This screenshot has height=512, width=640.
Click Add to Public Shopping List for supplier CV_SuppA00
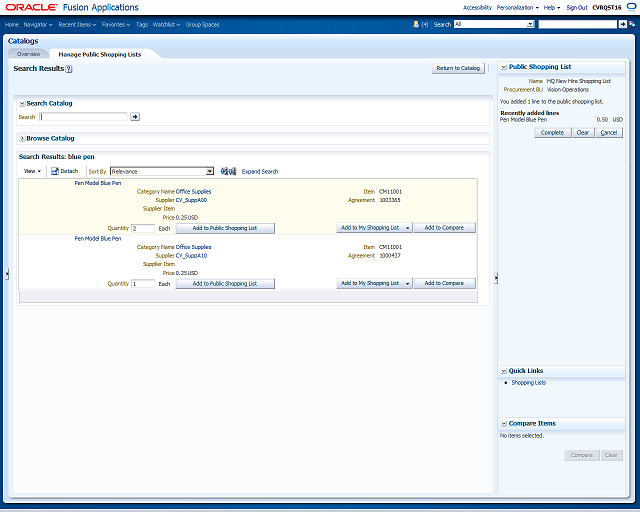[x=225, y=228]
